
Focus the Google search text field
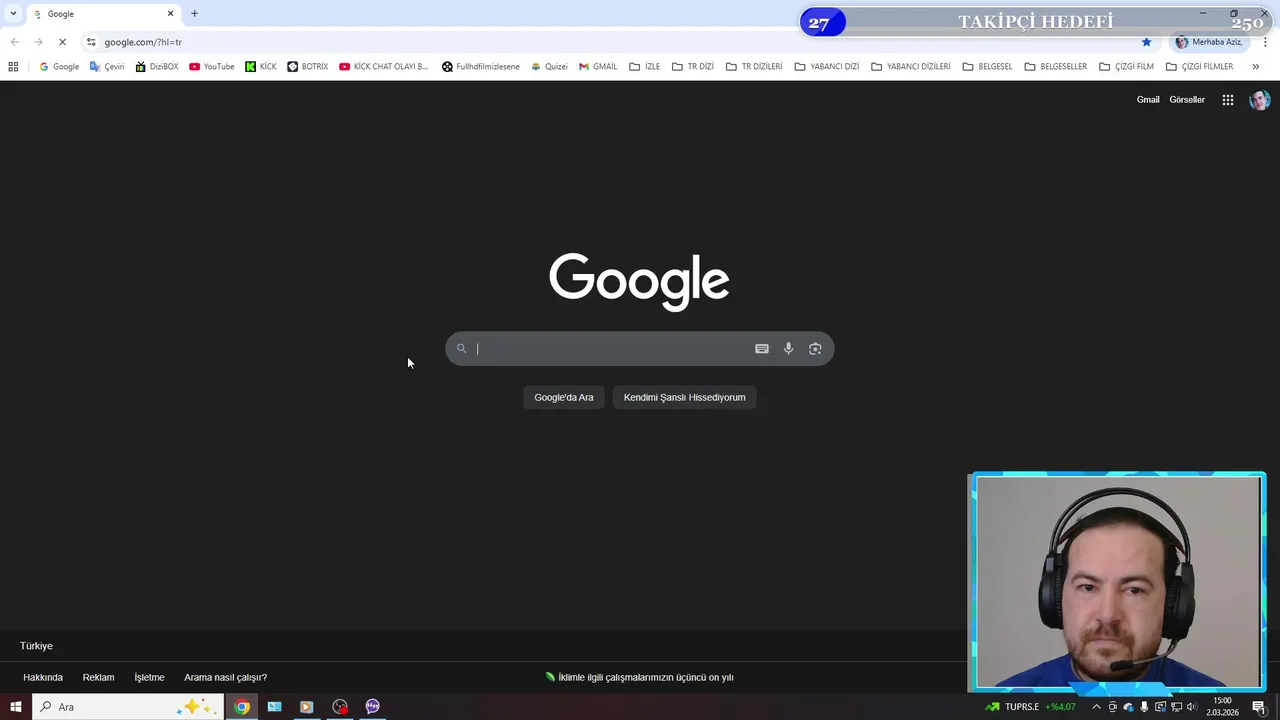click(x=610, y=349)
